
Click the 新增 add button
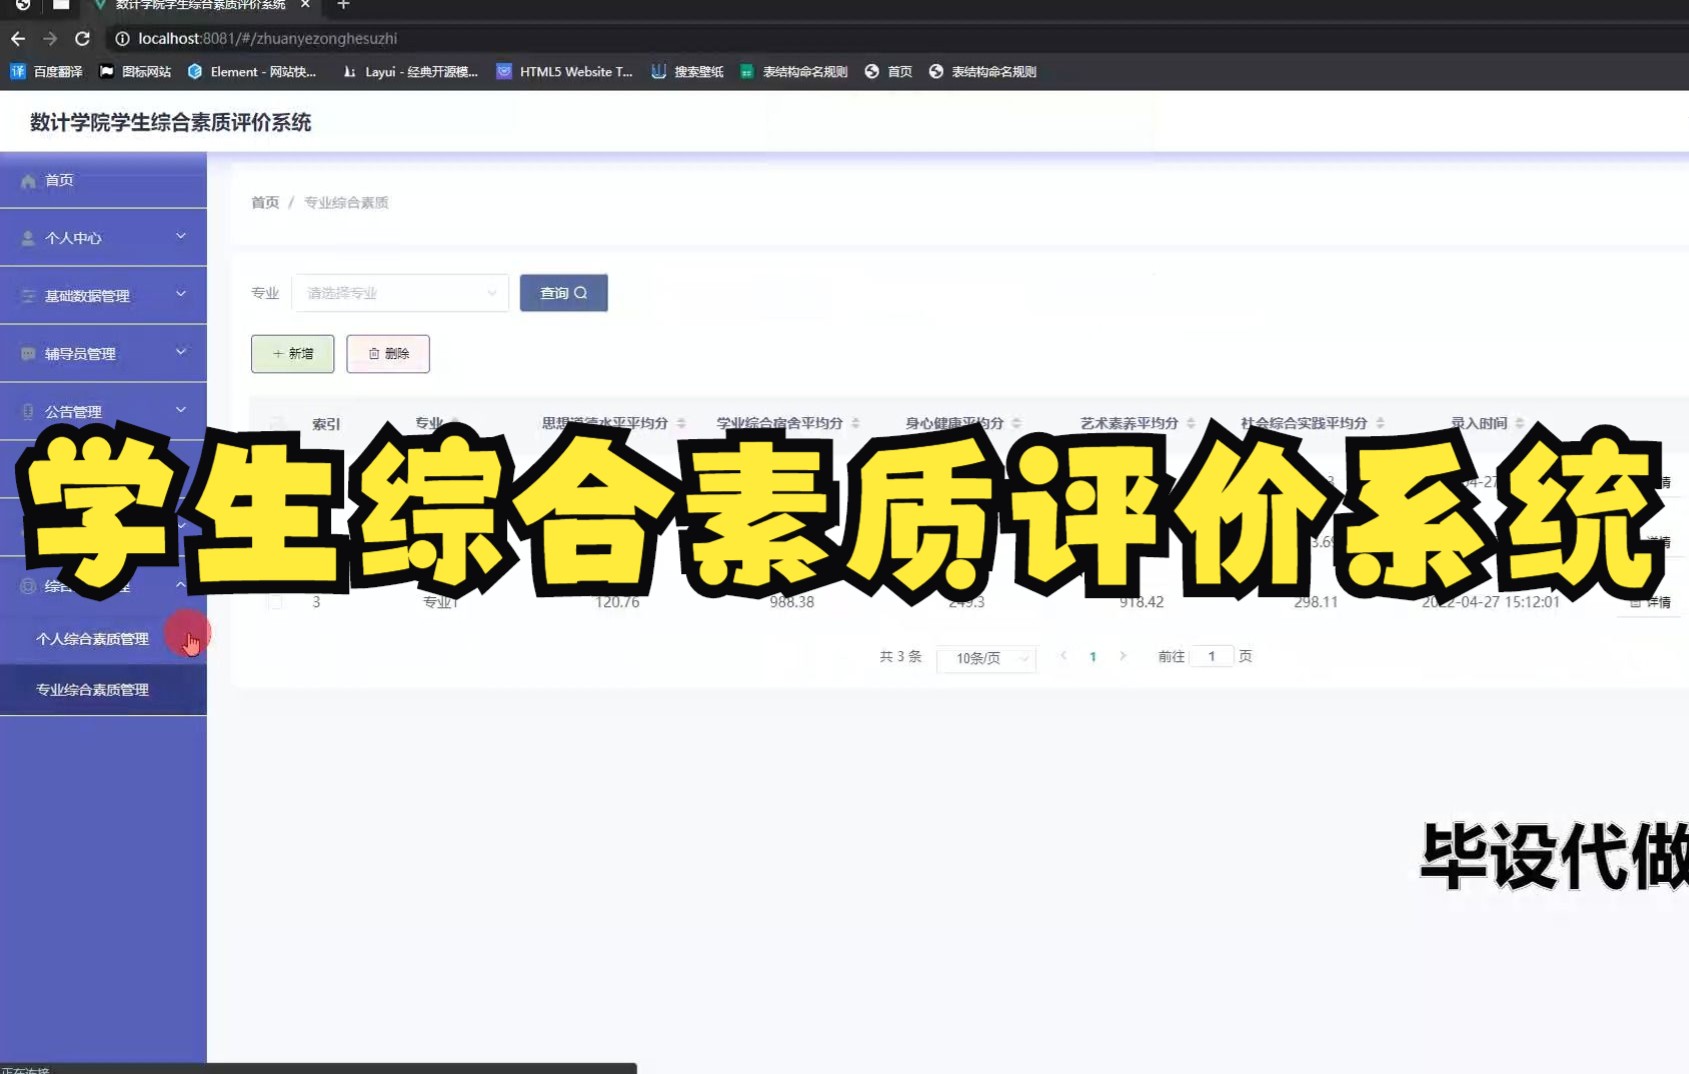click(x=293, y=354)
